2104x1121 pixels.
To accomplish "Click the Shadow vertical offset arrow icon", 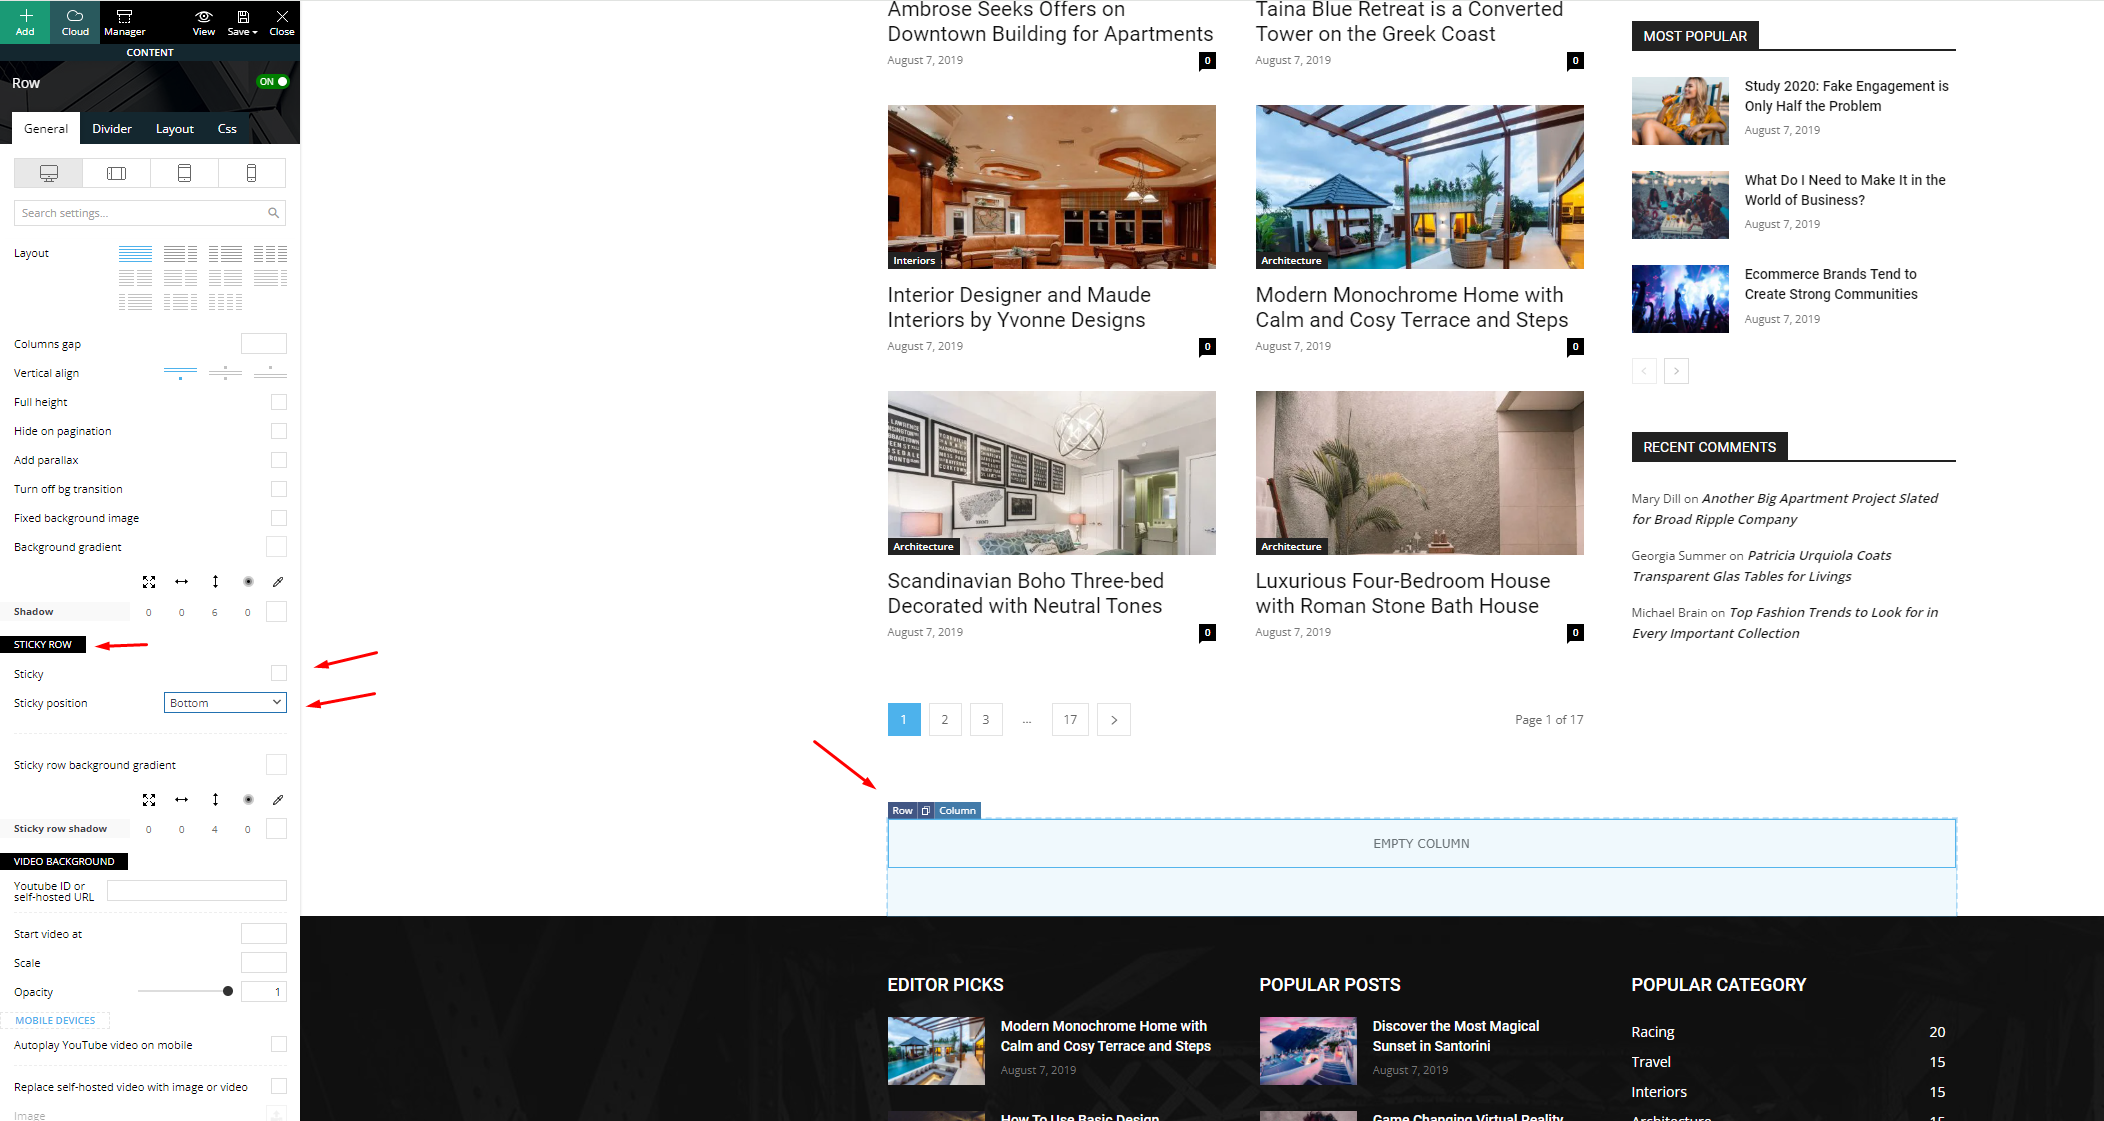I will point(215,582).
